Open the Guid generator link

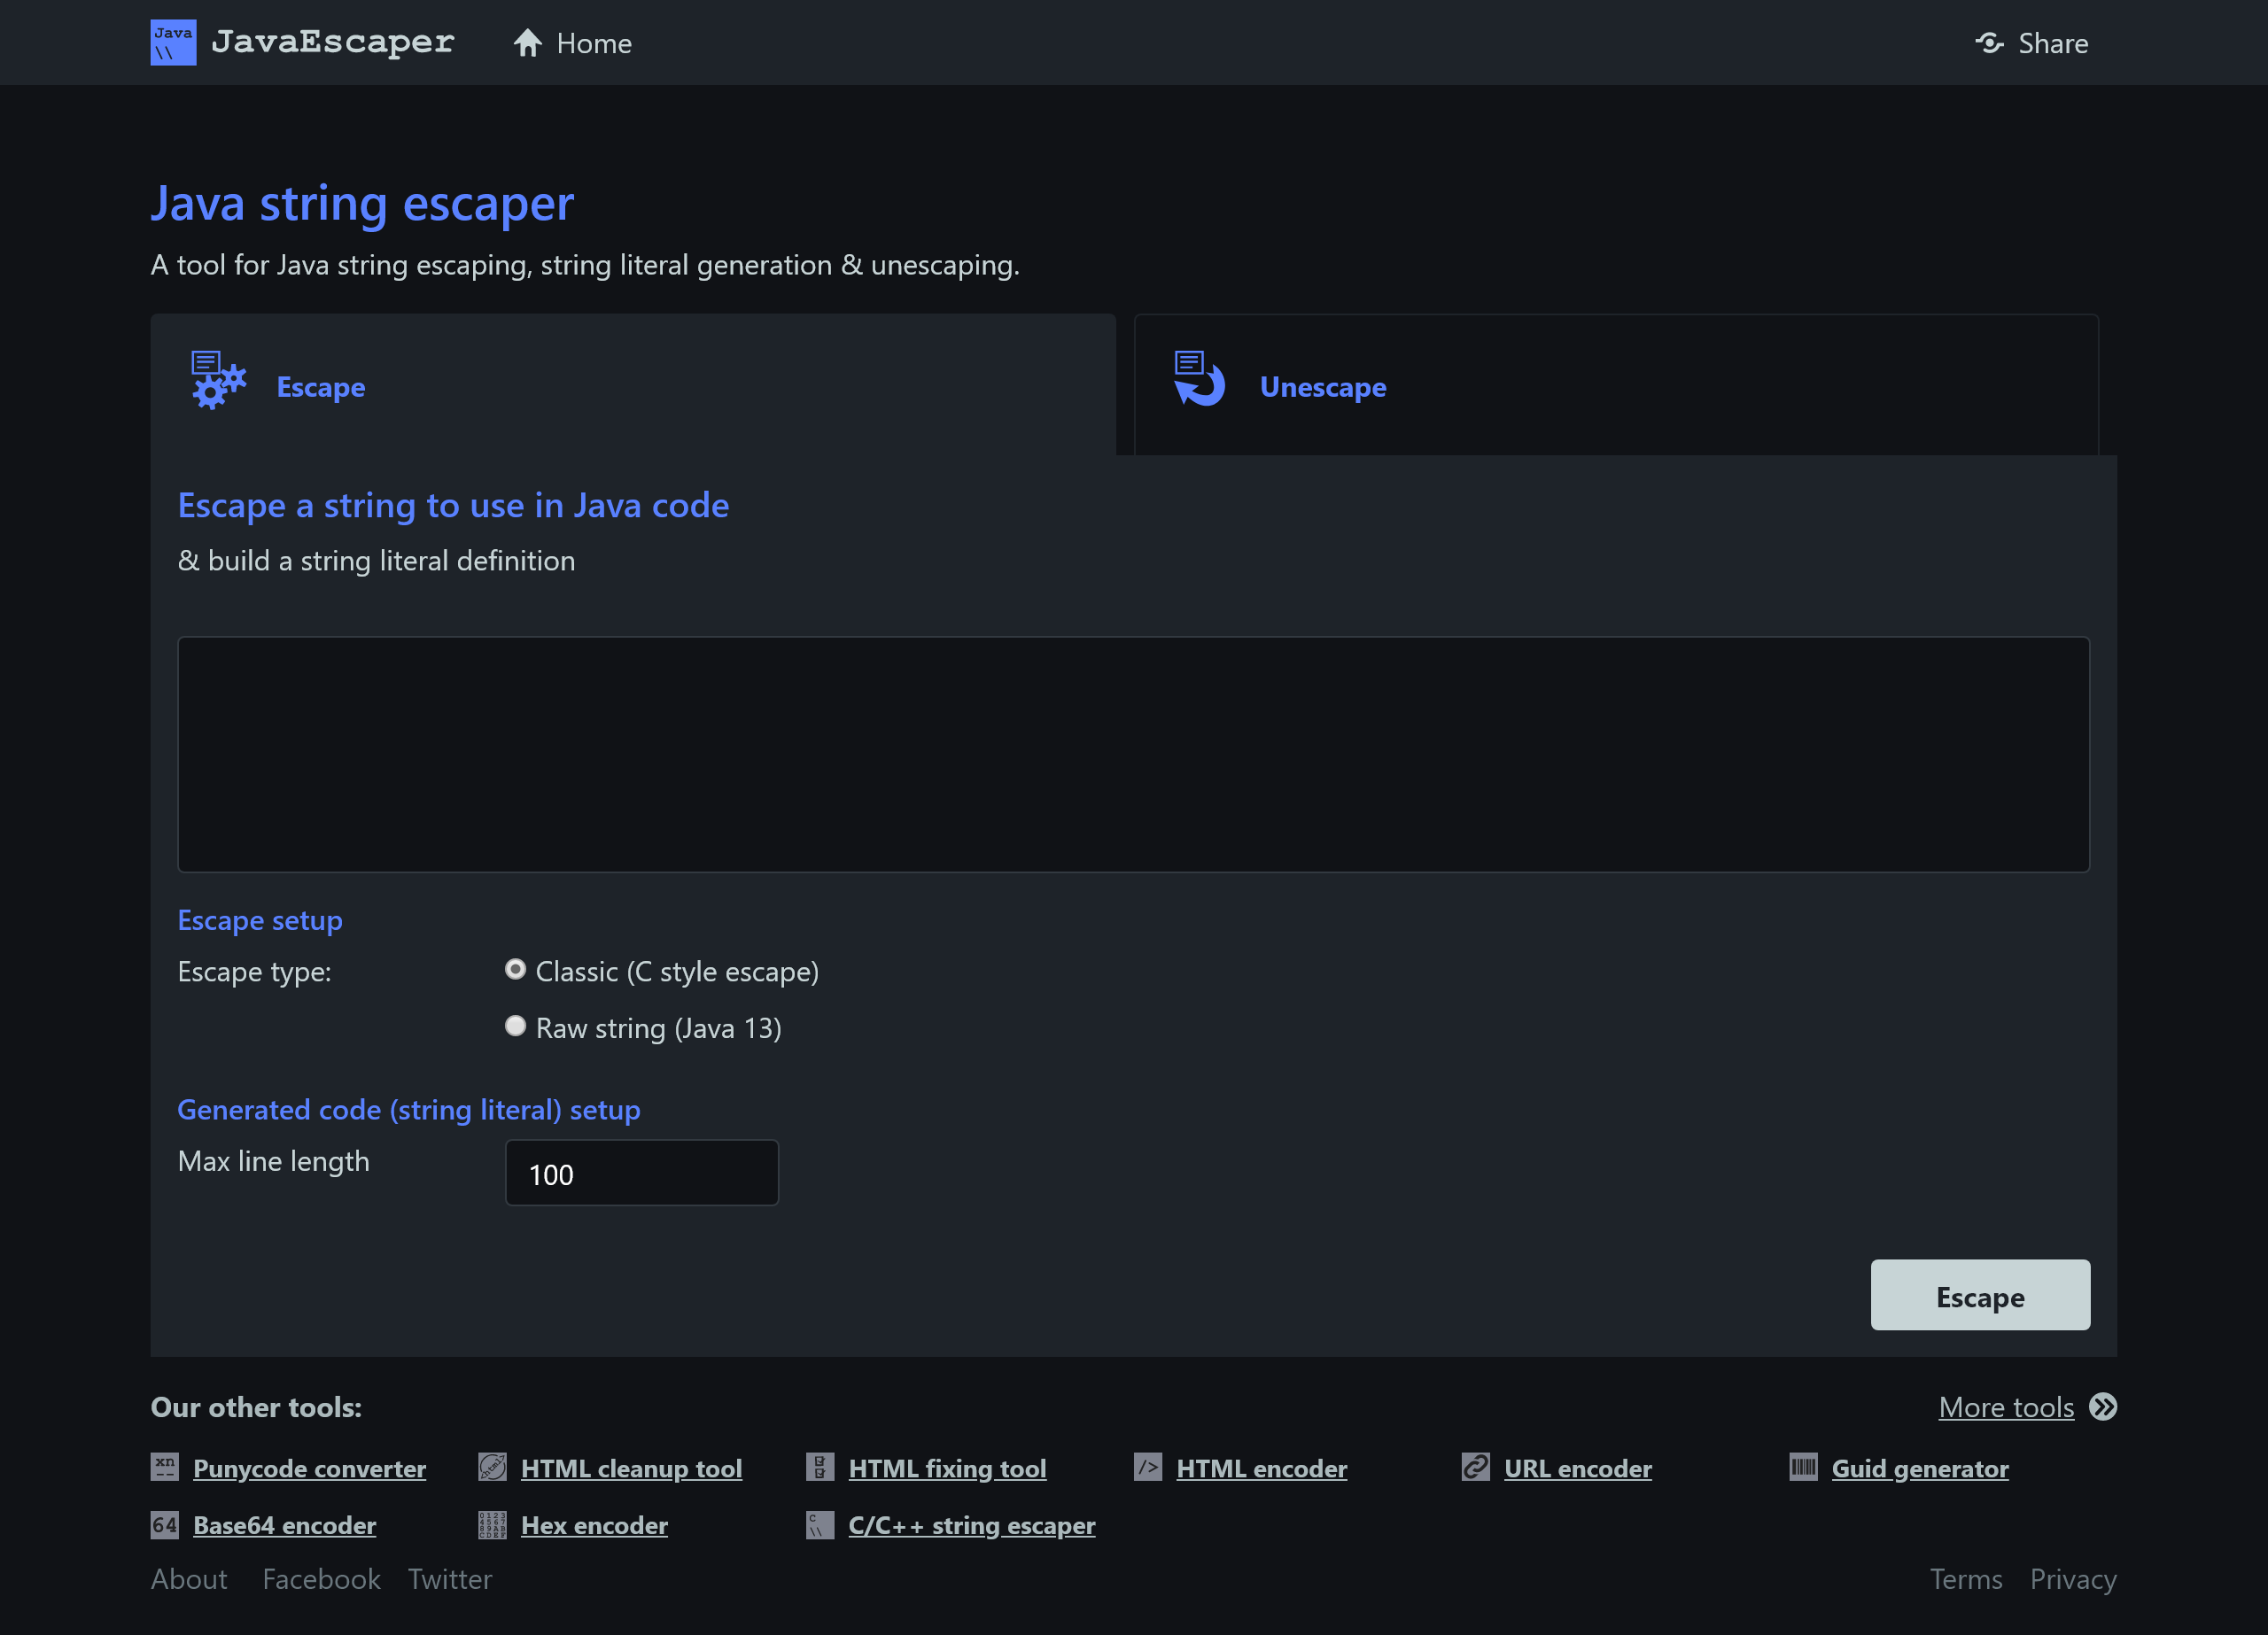coord(1920,1468)
